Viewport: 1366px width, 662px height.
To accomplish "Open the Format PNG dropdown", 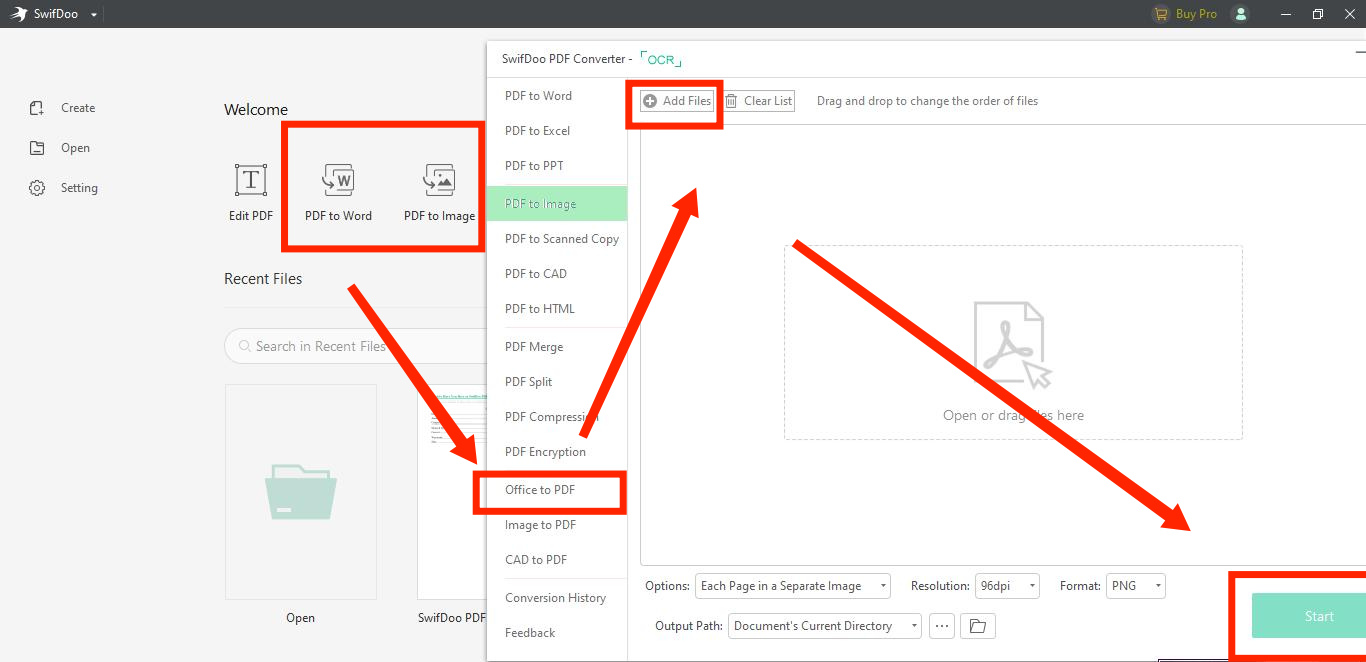I will [1136, 586].
